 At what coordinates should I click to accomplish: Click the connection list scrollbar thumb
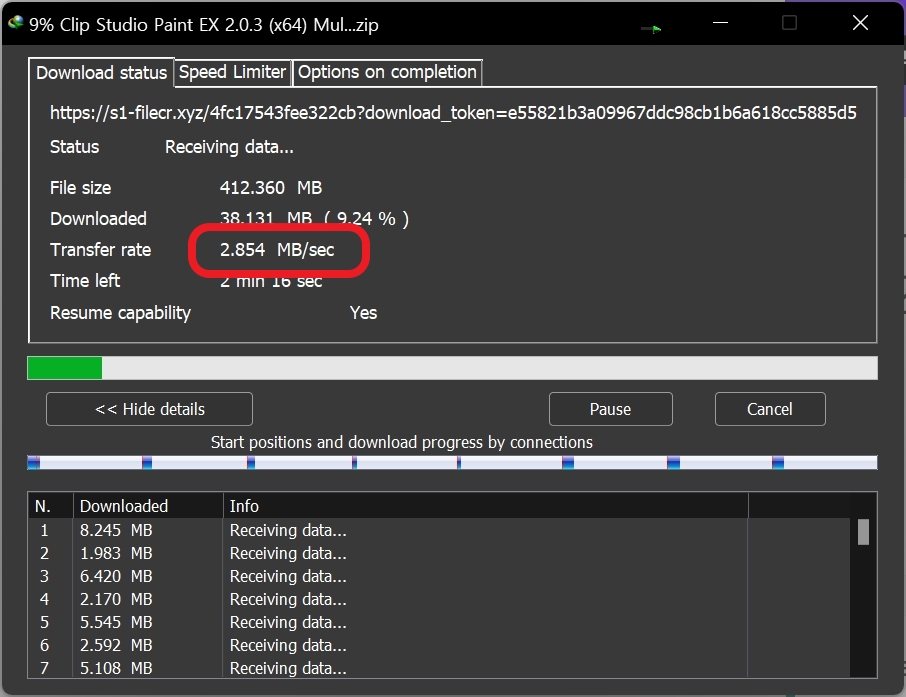pyautogui.click(x=863, y=532)
